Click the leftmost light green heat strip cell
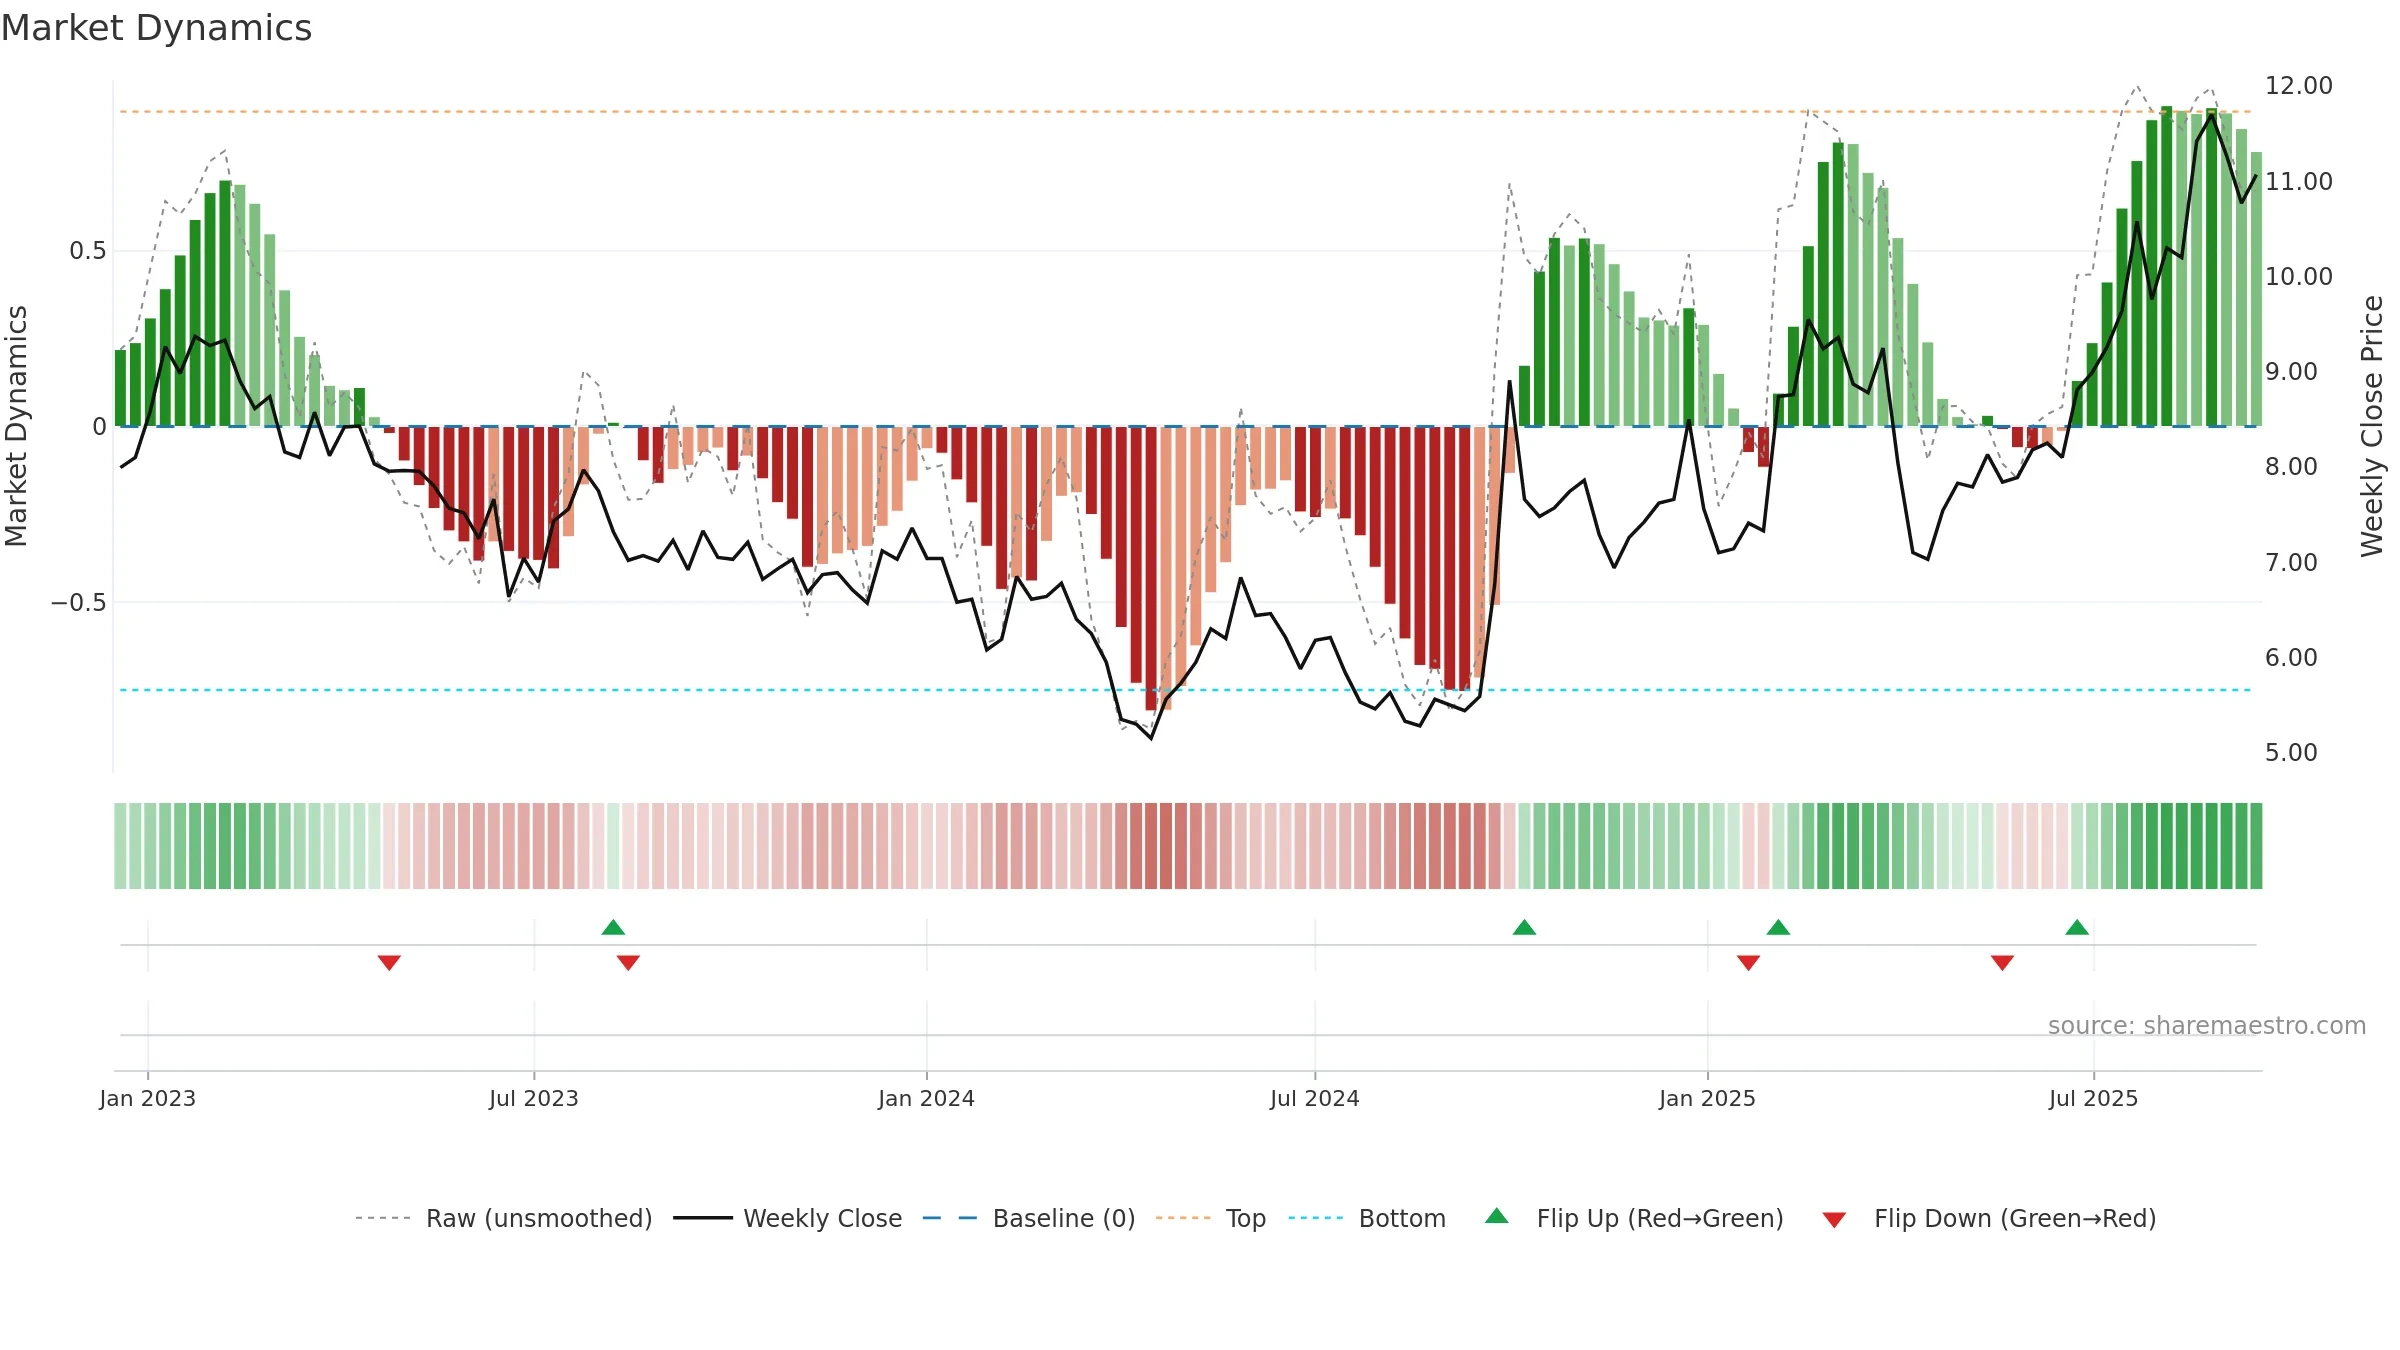The image size is (2400, 1350). tap(120, 846)
